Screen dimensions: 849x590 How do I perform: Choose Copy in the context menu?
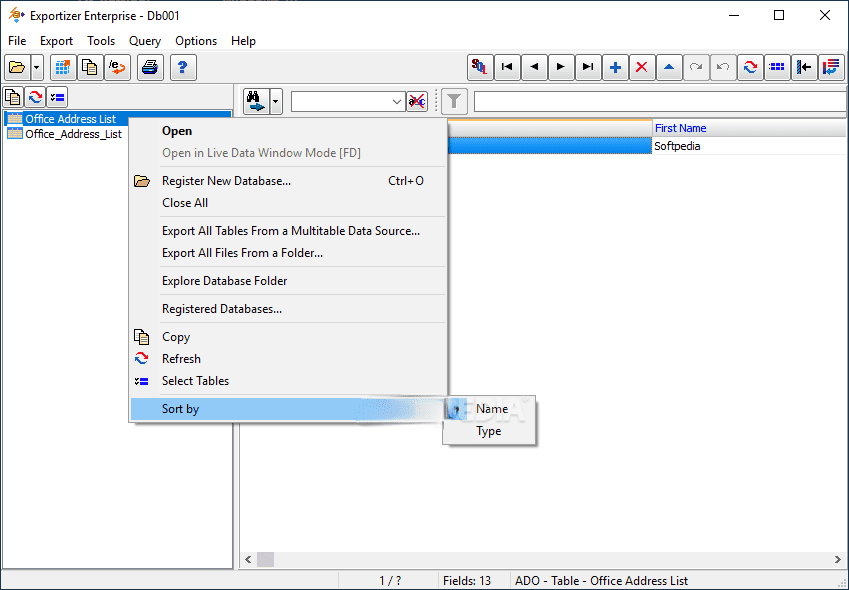[x=288, y=337]
